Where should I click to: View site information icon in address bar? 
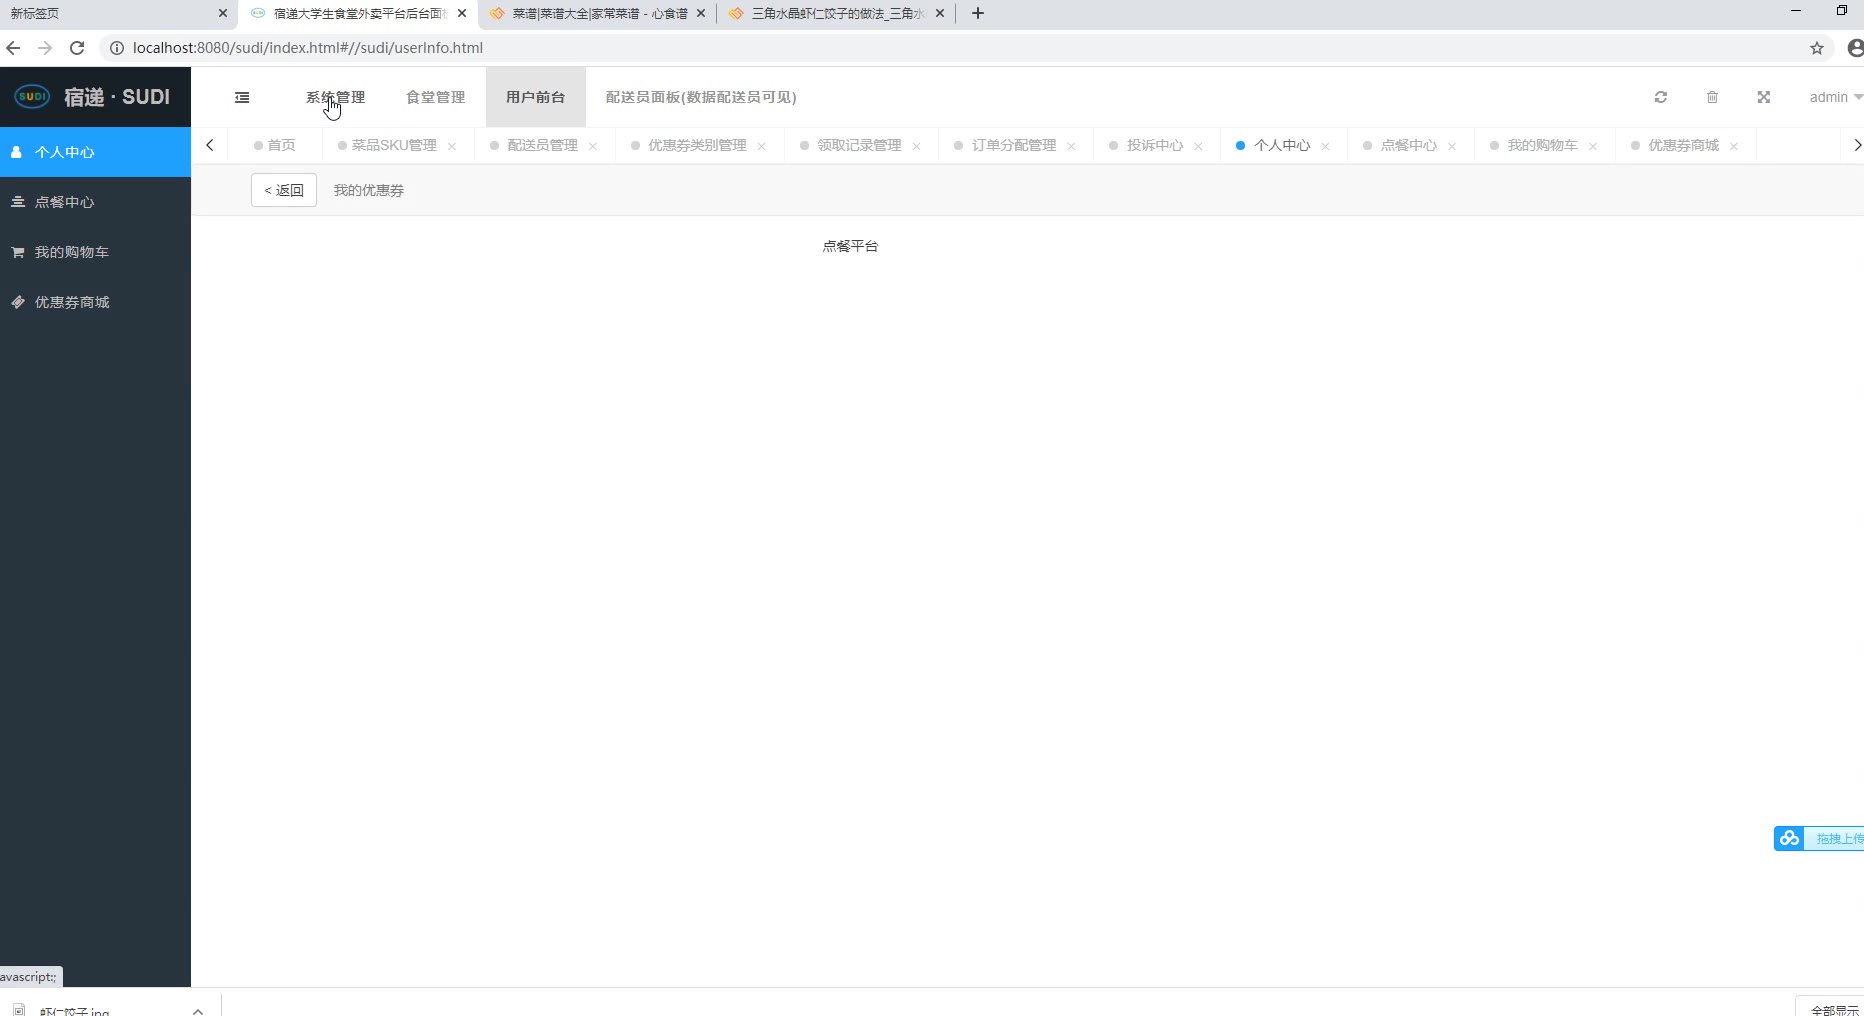(116, 47)
